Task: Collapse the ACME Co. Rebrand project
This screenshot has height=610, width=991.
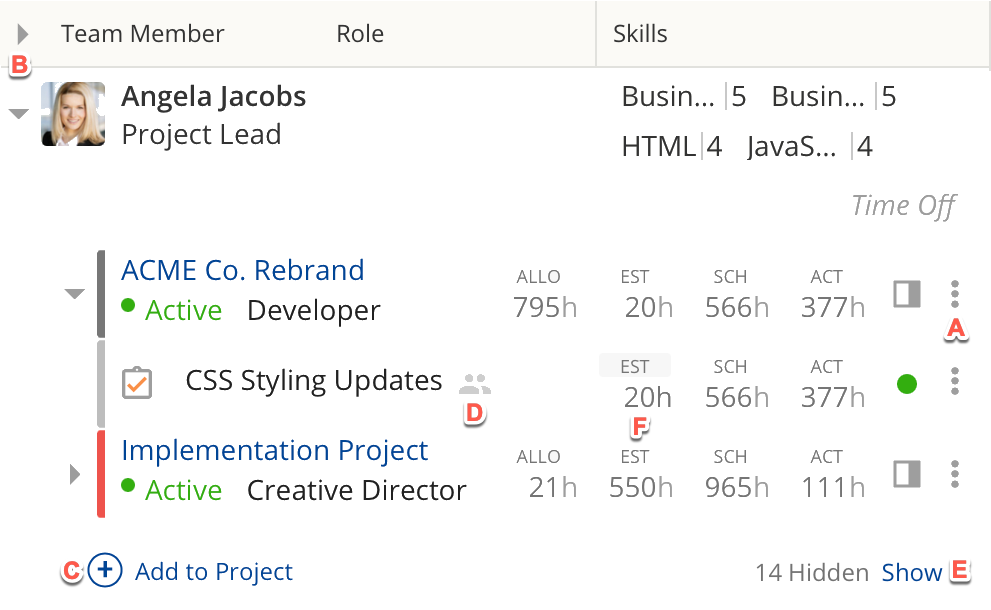Action: [x=74, y=294]
